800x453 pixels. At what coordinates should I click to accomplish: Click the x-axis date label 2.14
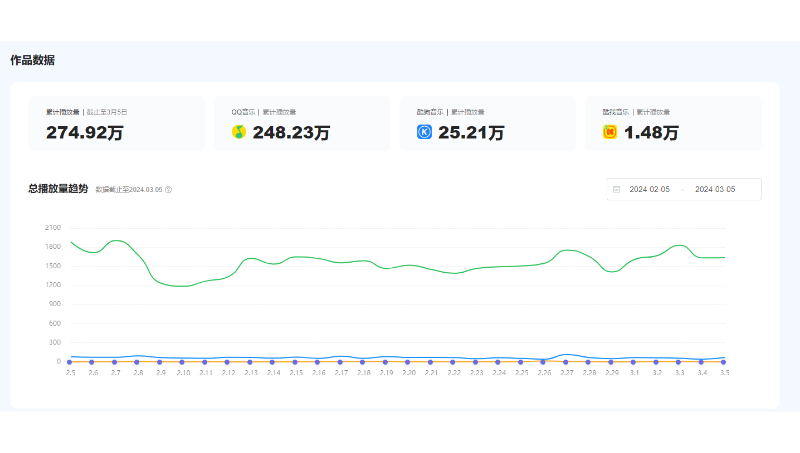(273, 373)
